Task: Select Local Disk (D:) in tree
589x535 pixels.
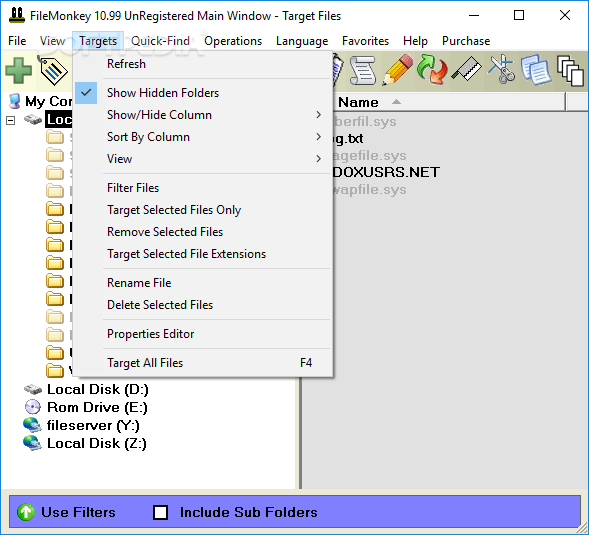Action: point(98,389)
